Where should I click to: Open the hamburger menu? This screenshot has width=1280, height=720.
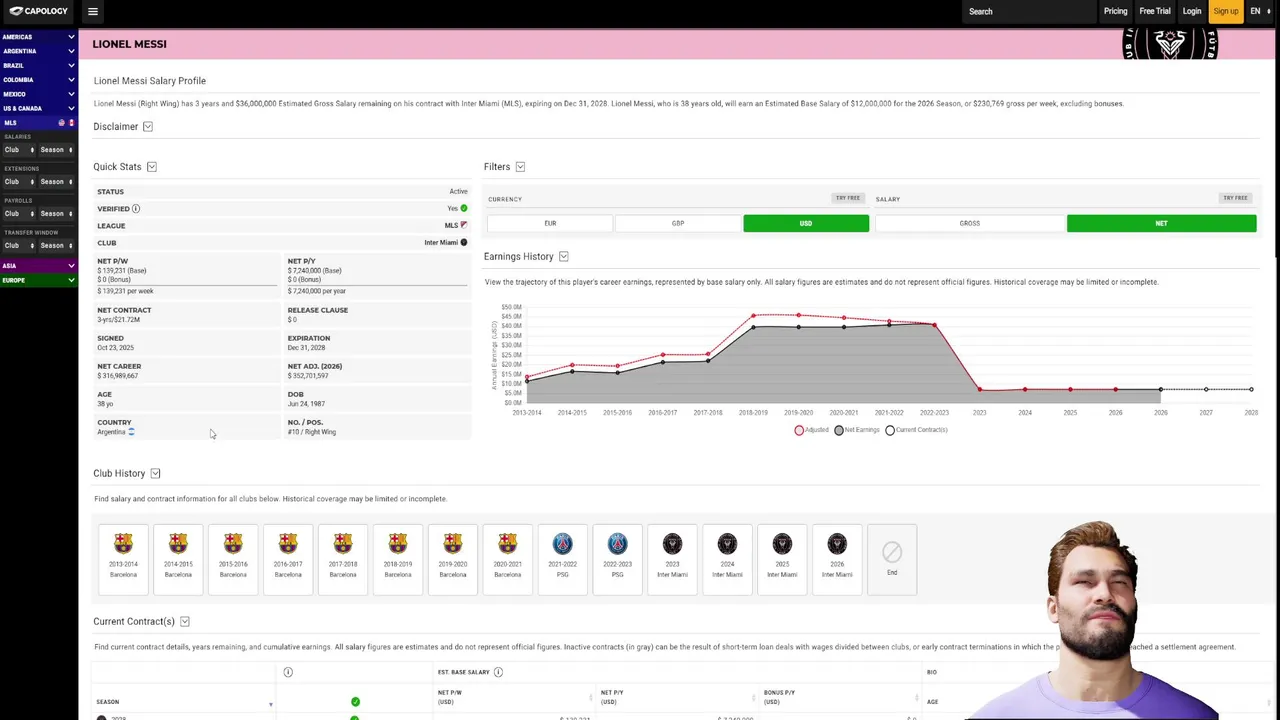click(x=92, y=12)
